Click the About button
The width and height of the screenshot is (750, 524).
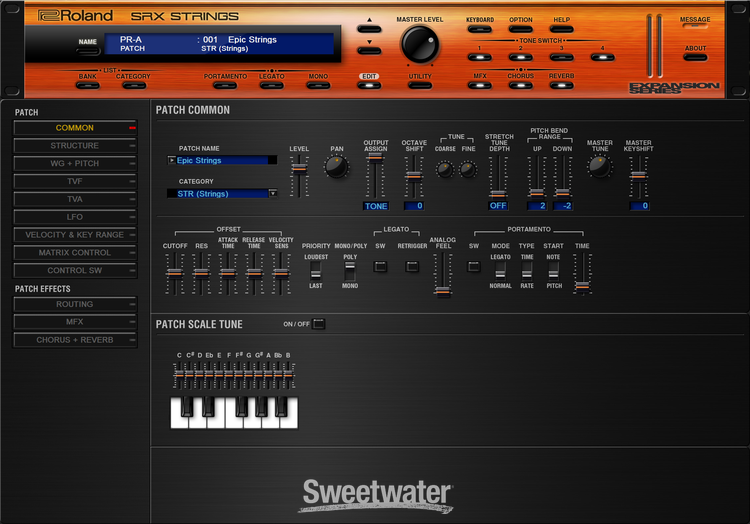click(695, 57)
